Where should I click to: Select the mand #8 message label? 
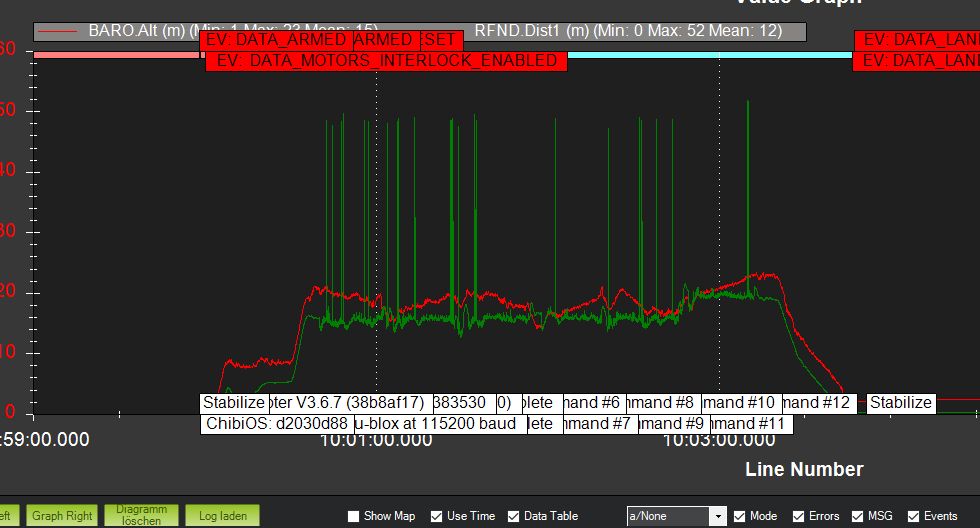tap(662, 403)
